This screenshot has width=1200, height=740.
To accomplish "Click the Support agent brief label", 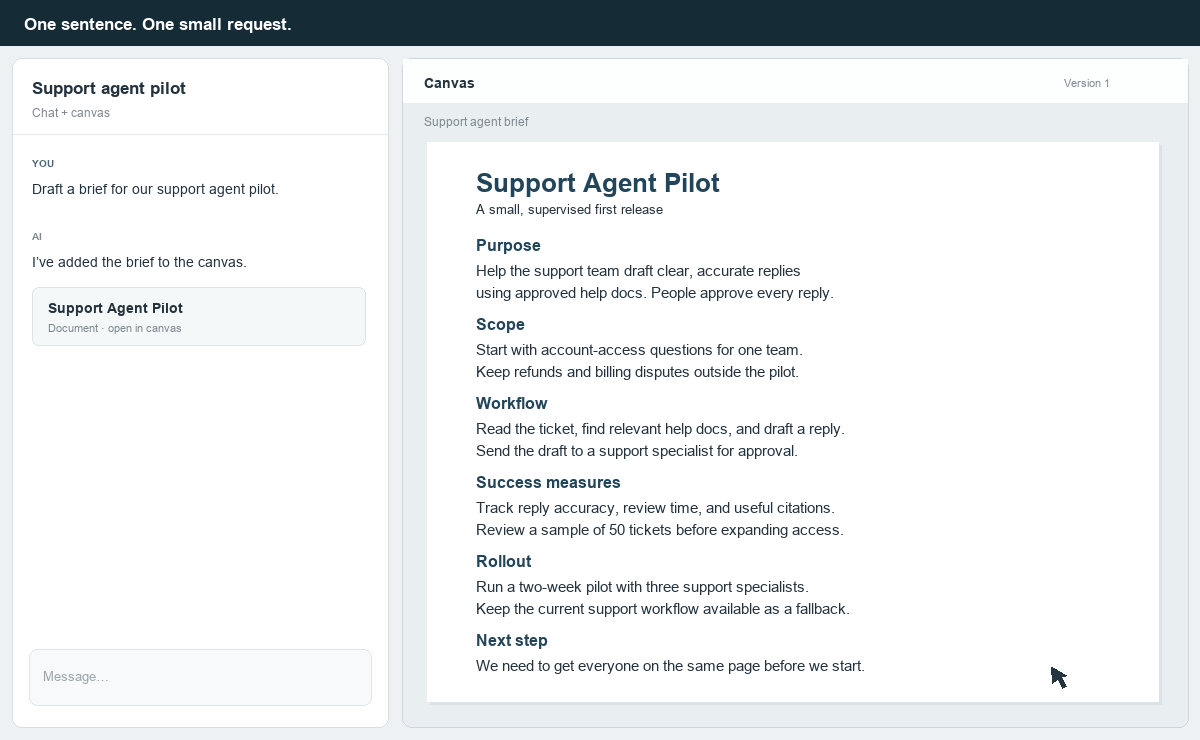I will (x=476, y=122).
